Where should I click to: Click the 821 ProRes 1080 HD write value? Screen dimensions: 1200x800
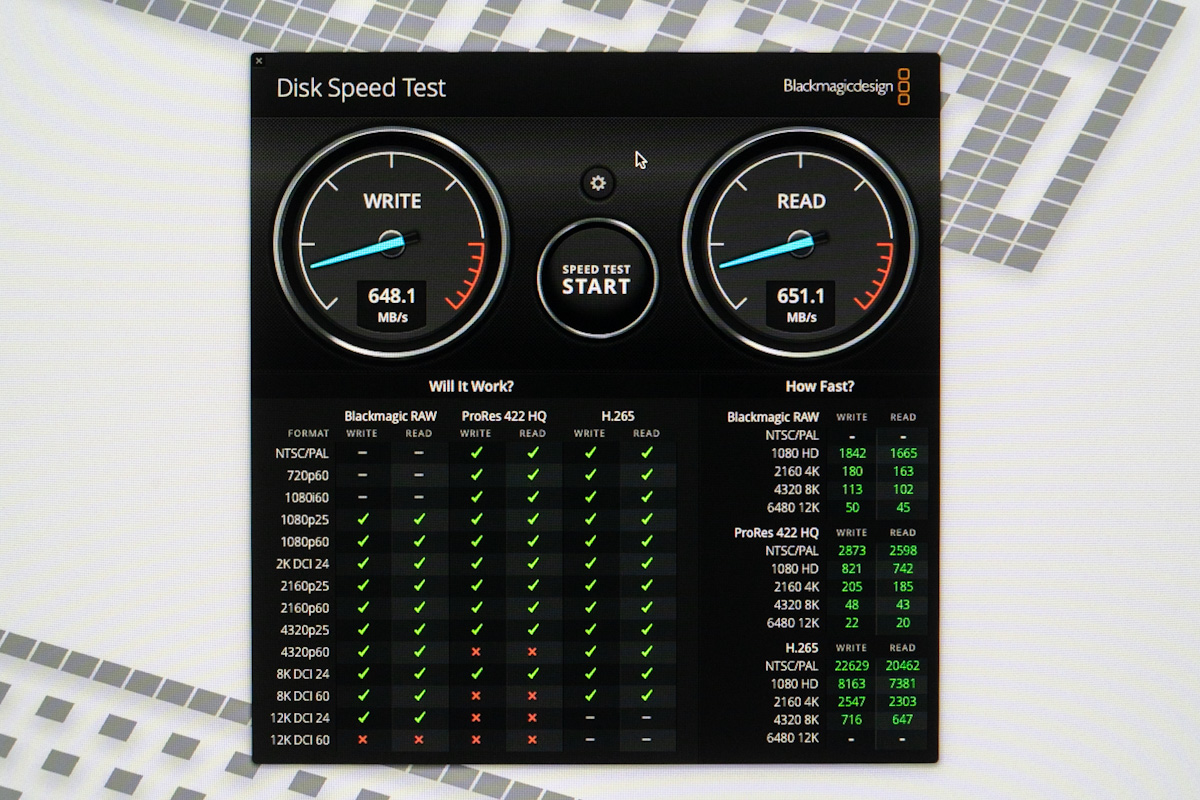click(852, 569)
